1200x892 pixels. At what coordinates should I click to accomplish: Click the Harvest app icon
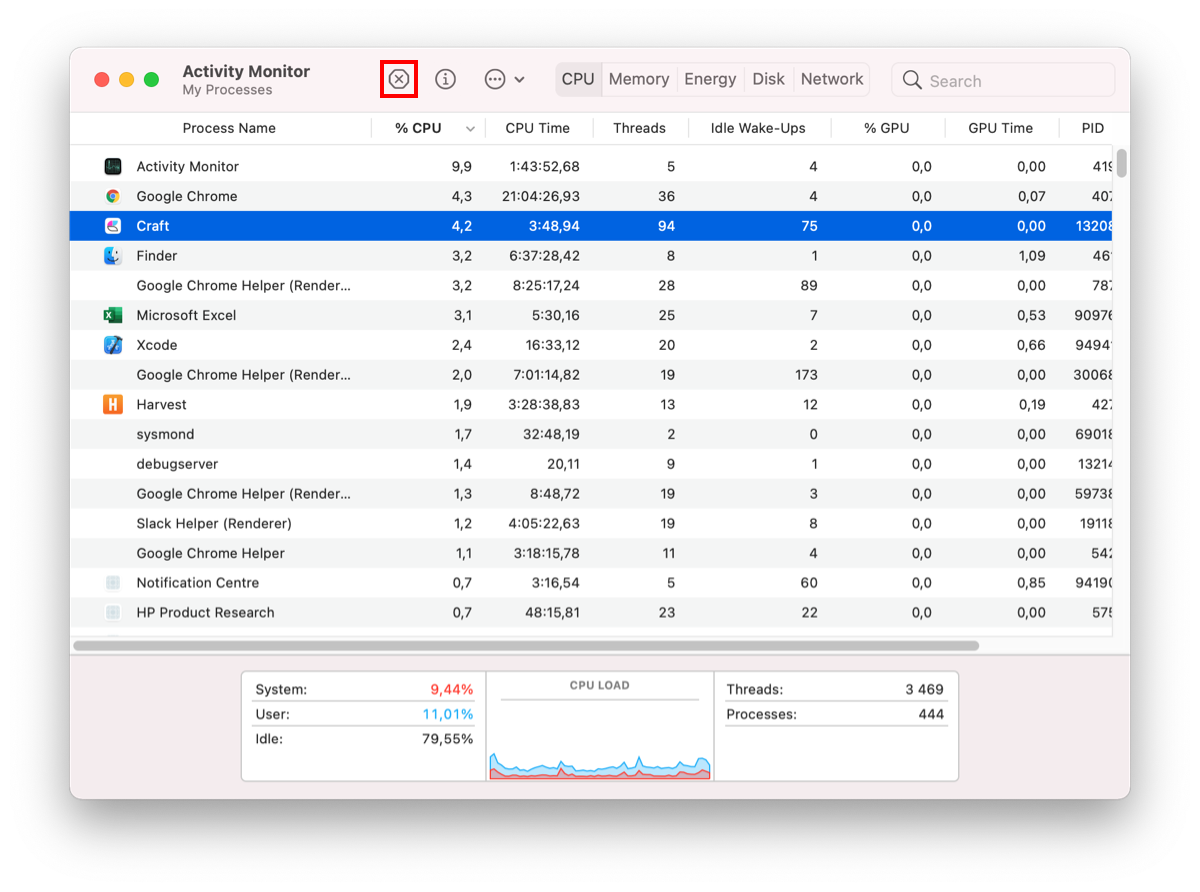112,404
